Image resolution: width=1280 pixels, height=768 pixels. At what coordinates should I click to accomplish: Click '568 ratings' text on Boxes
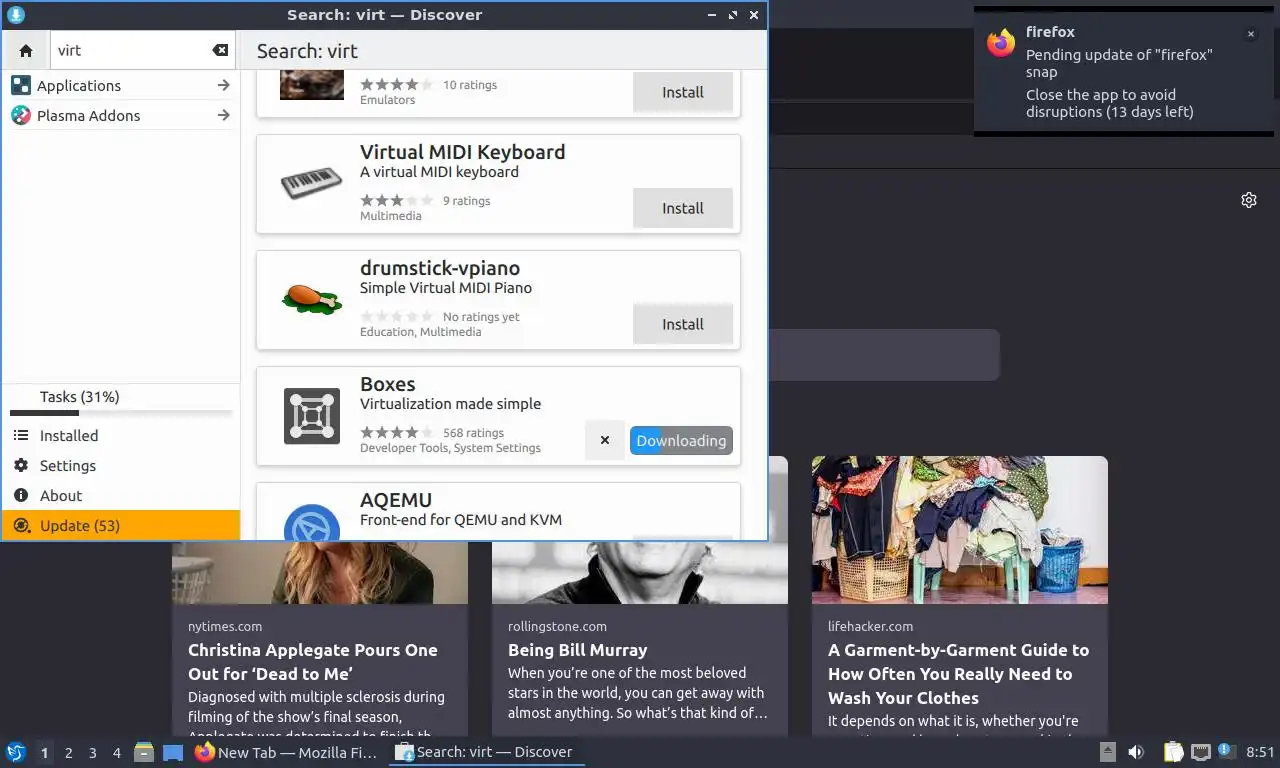pos(473,433)
